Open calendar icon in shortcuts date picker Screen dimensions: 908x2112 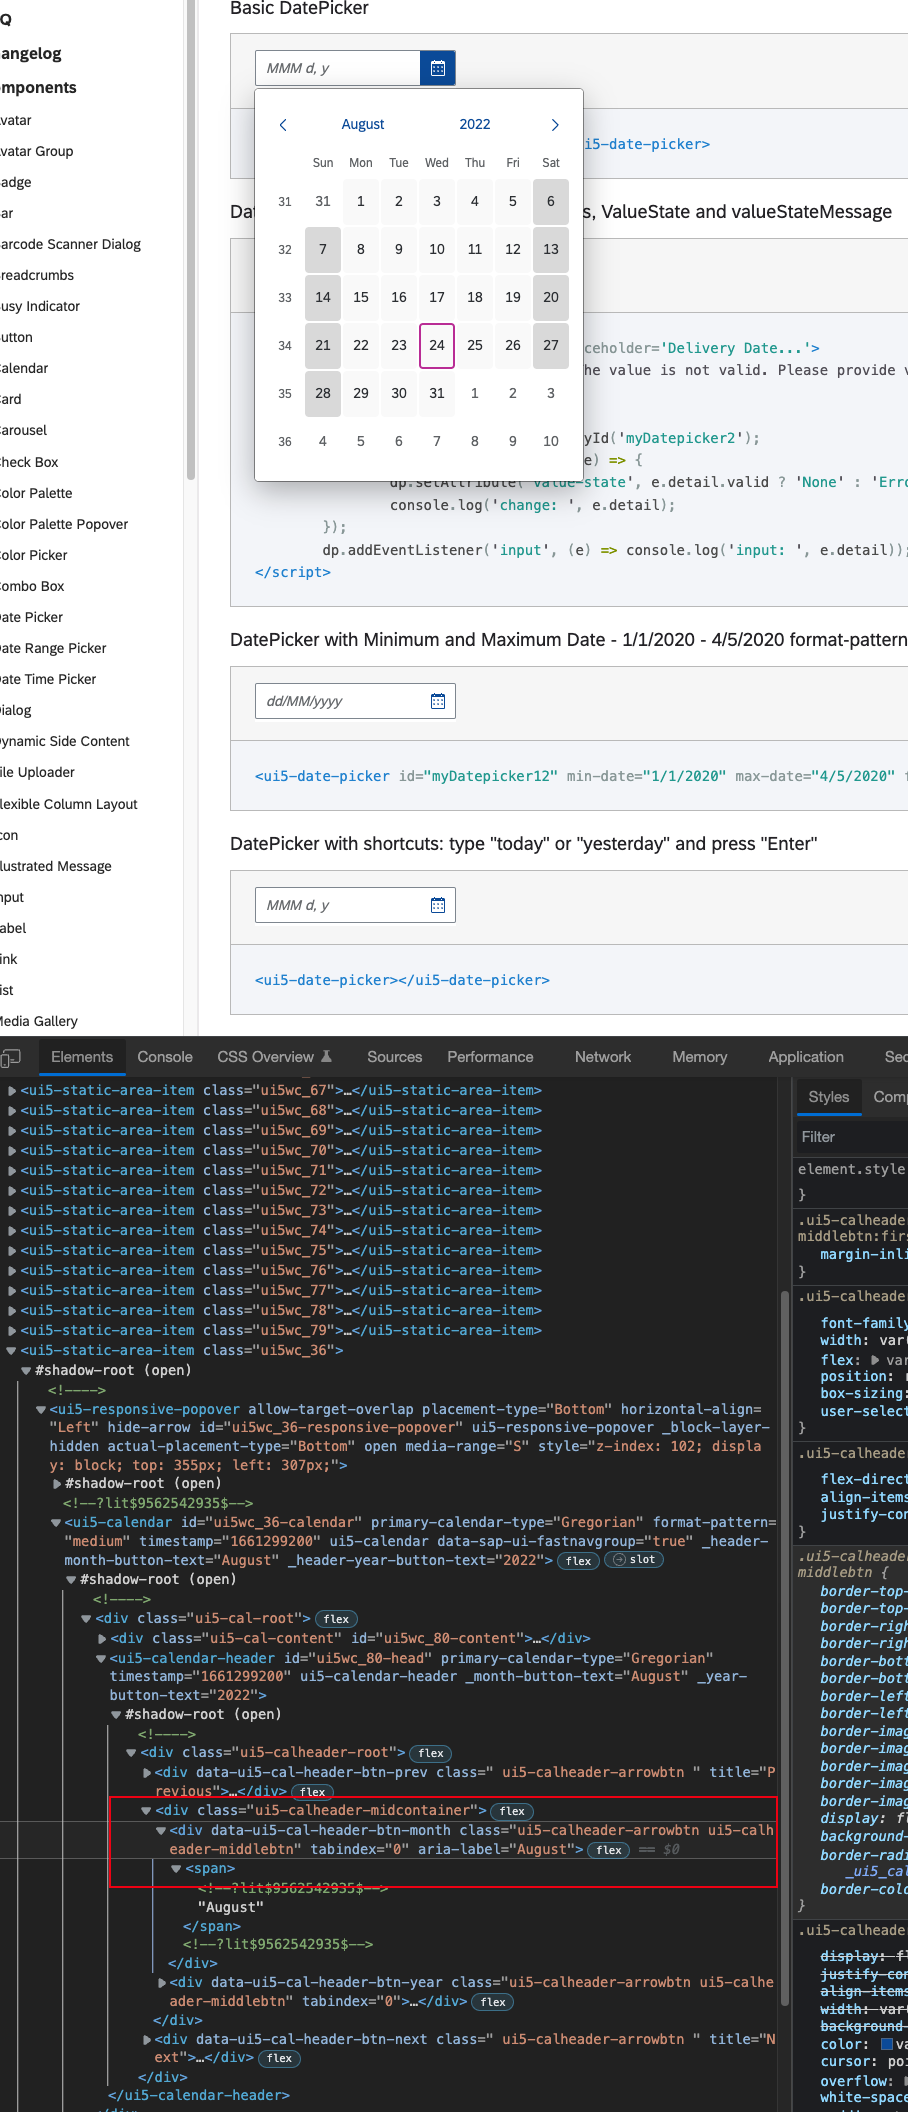[x=437, y=905]
